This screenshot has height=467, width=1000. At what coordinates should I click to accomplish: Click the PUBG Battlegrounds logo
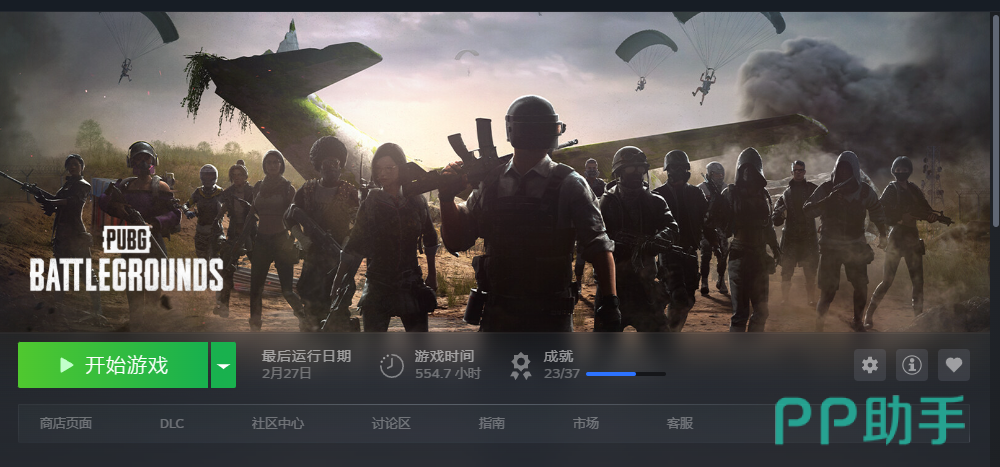(126, 258)
